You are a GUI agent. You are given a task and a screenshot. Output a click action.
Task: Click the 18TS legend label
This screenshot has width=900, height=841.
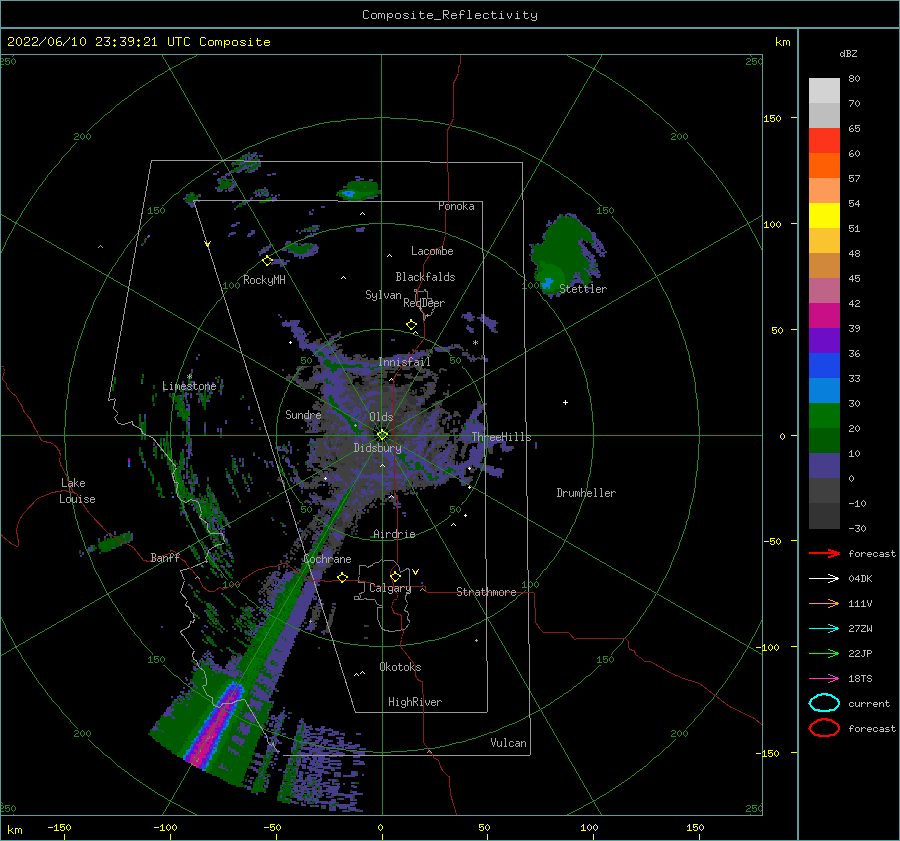(x=860, y=679)
